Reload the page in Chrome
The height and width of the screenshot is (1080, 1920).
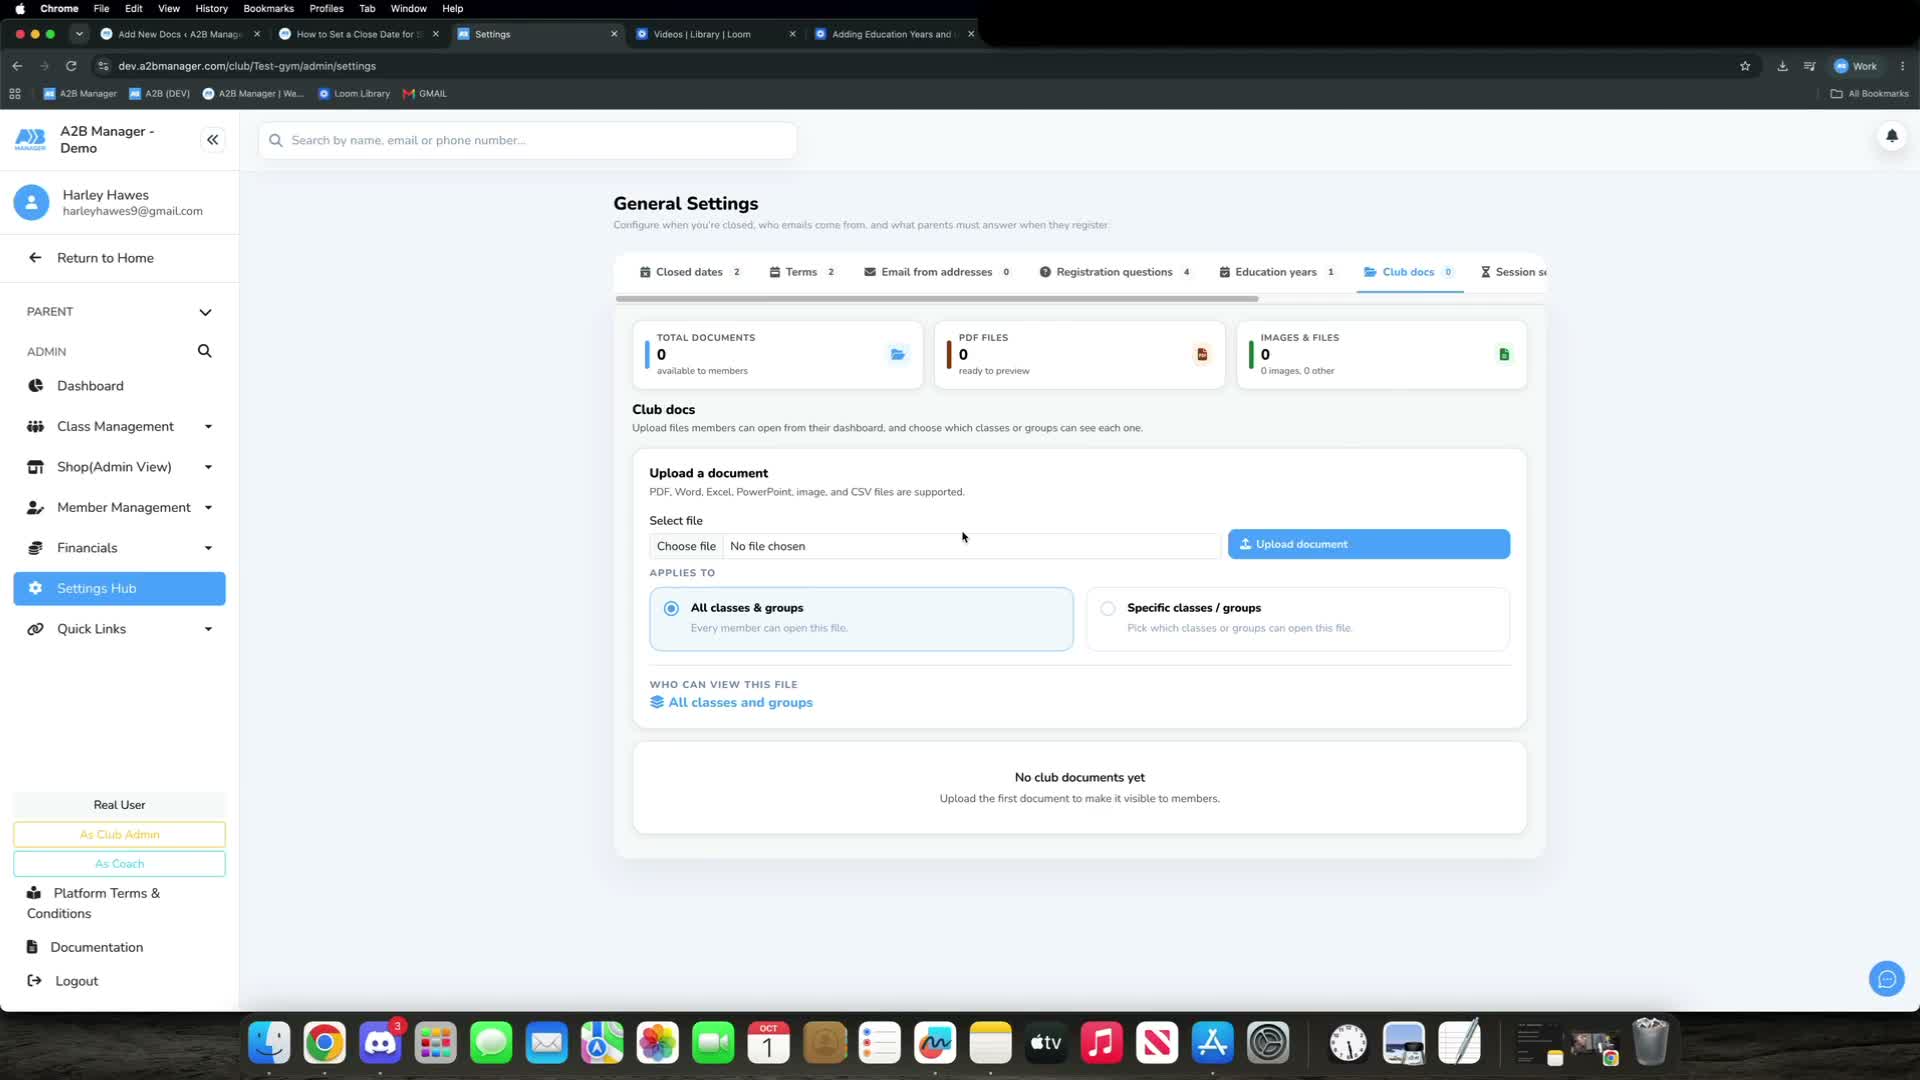(71, 66)
